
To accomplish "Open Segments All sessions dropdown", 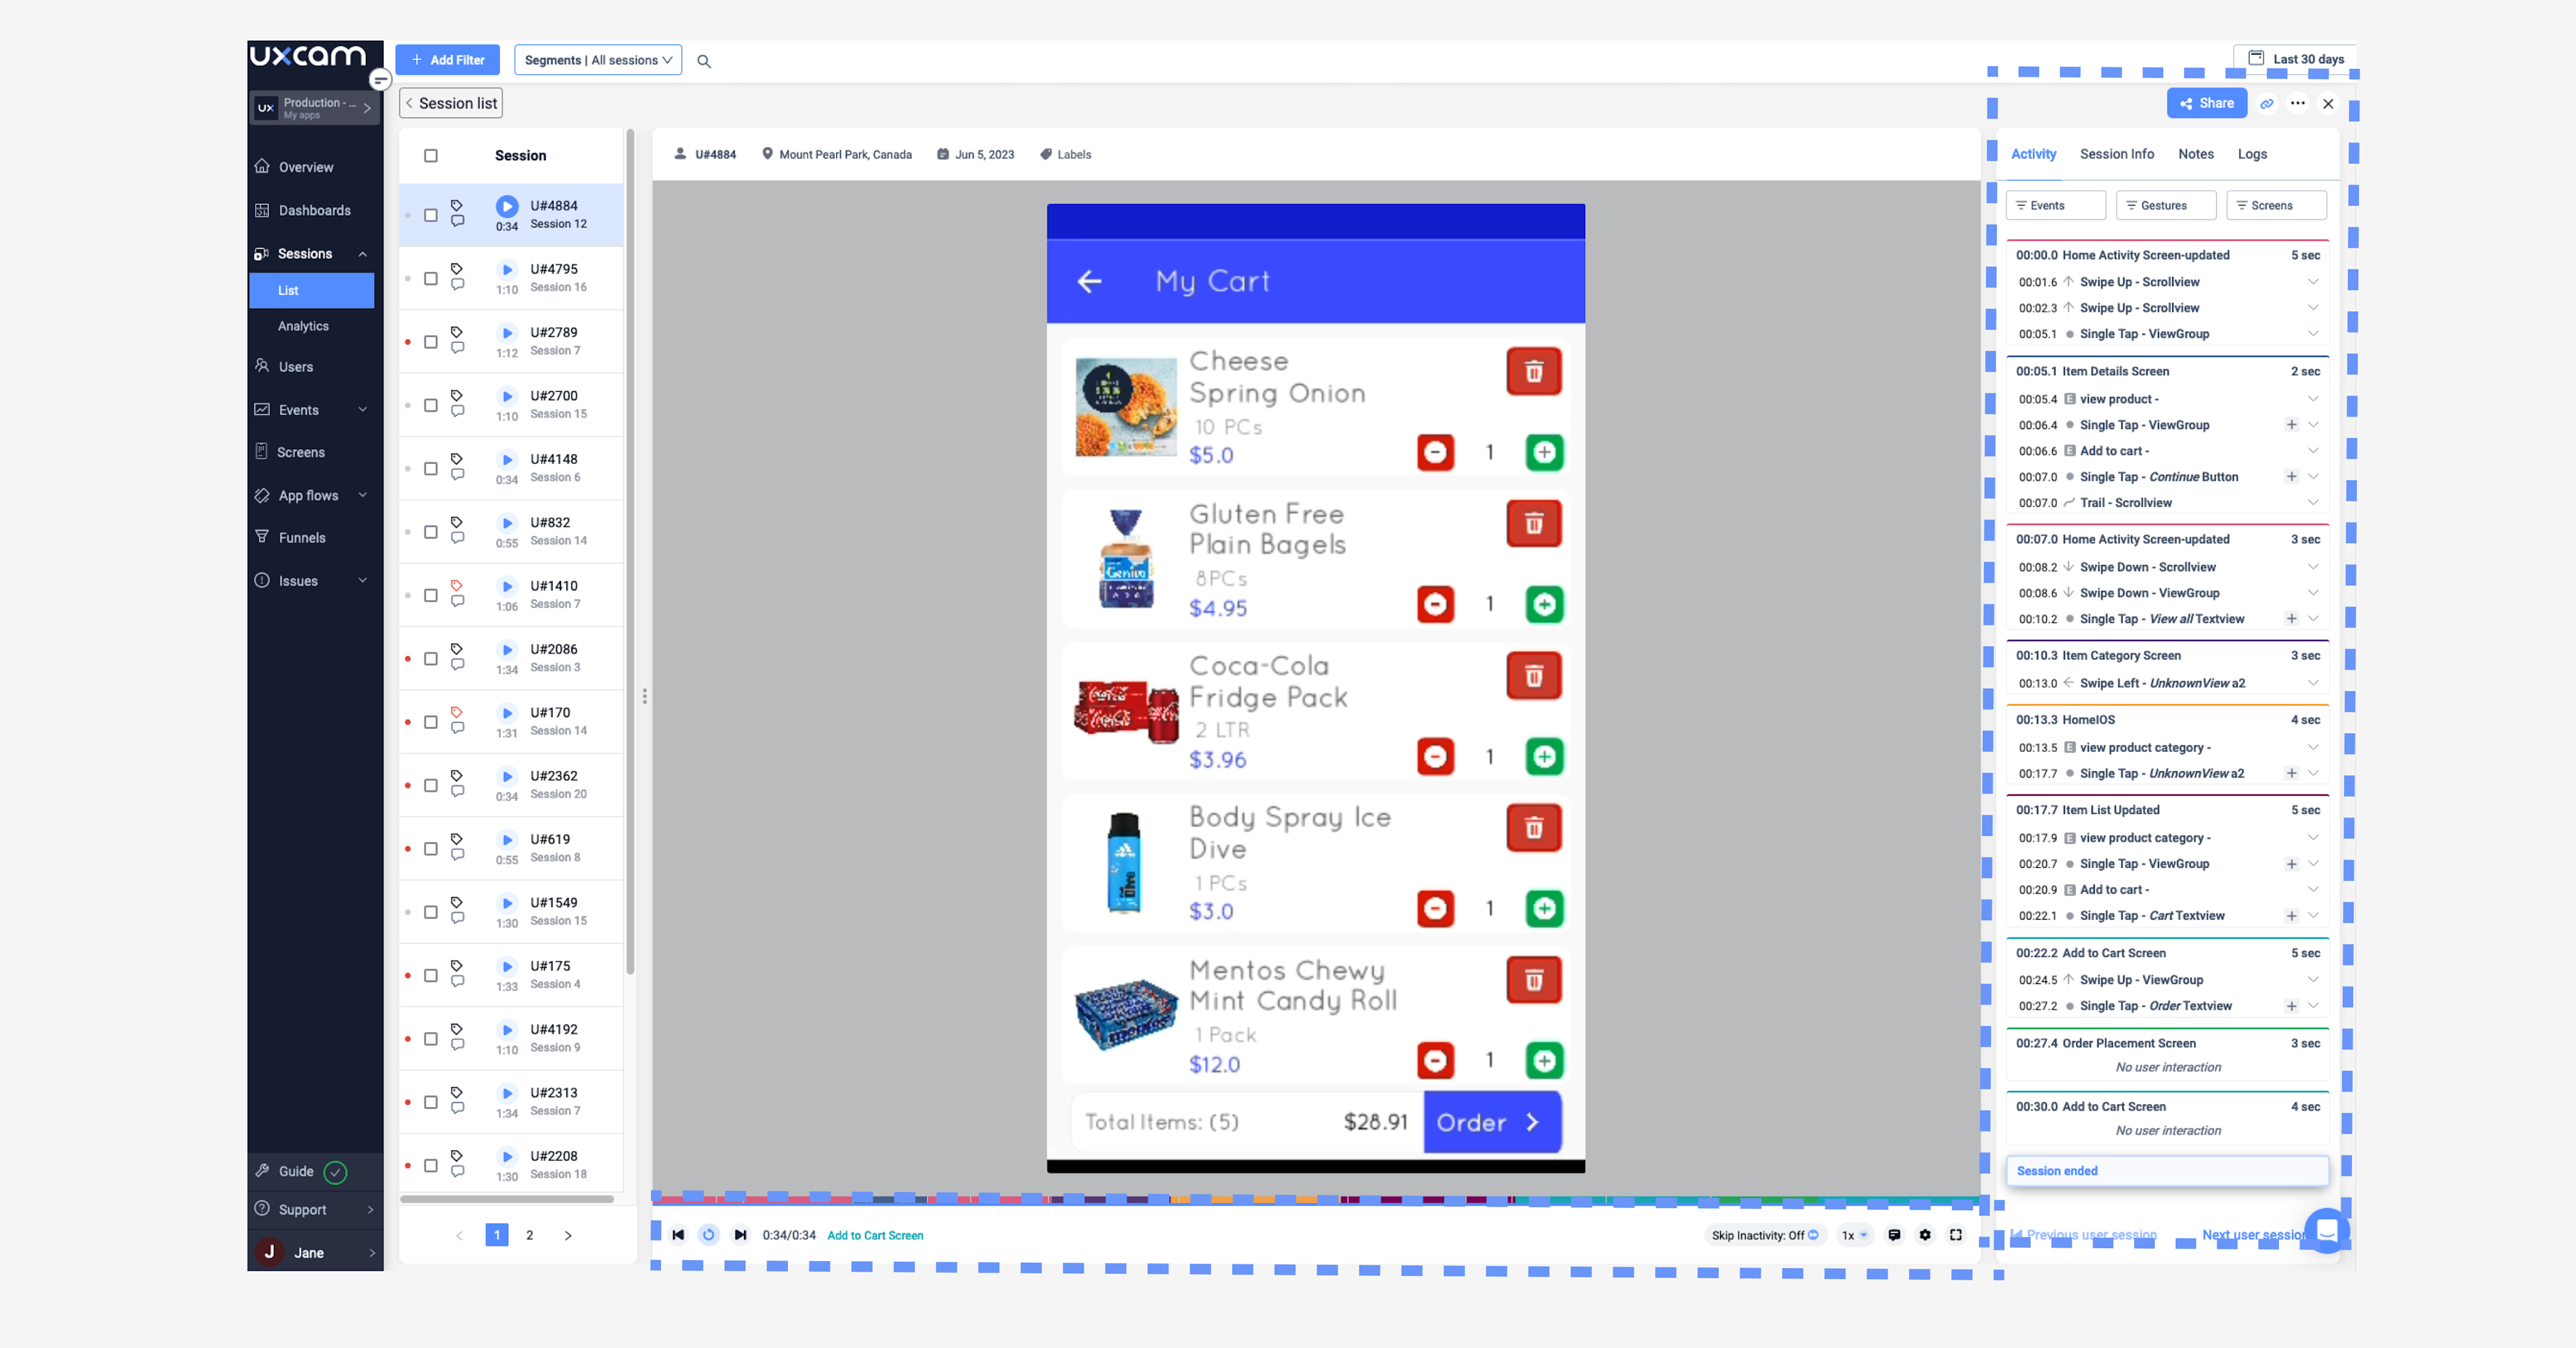I will click(x=598, y=60).
